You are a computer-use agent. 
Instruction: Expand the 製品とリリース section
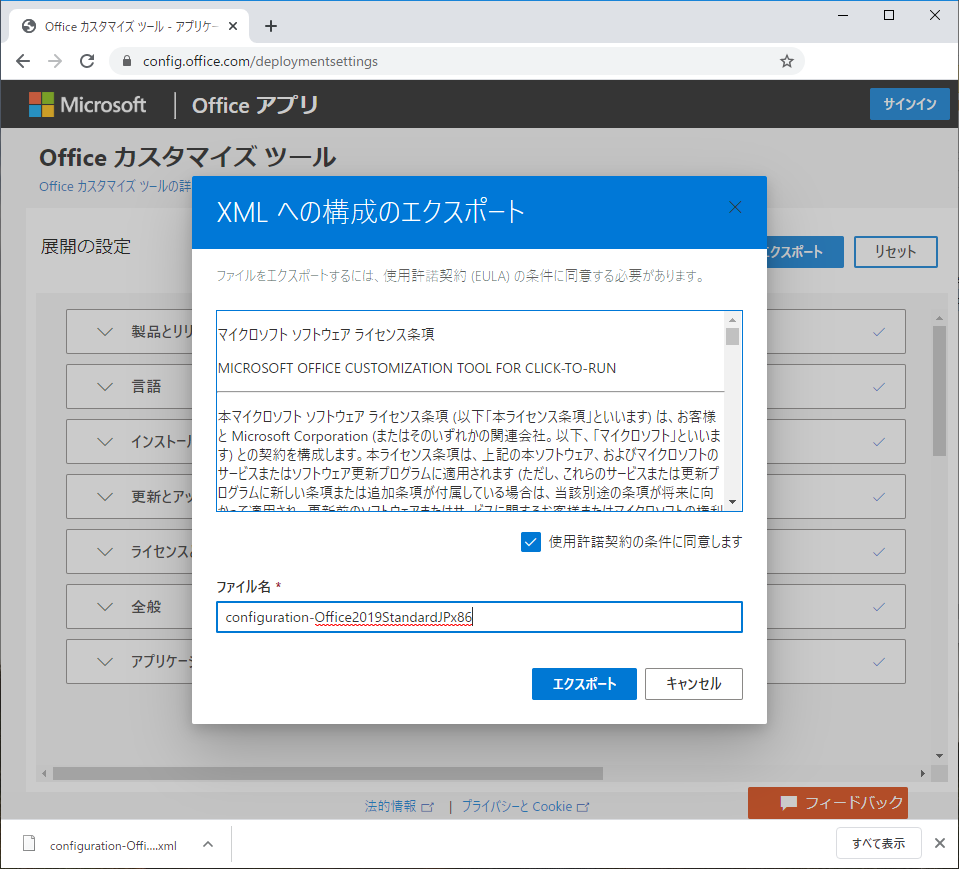pyautogui.click(x=105, y=332)
